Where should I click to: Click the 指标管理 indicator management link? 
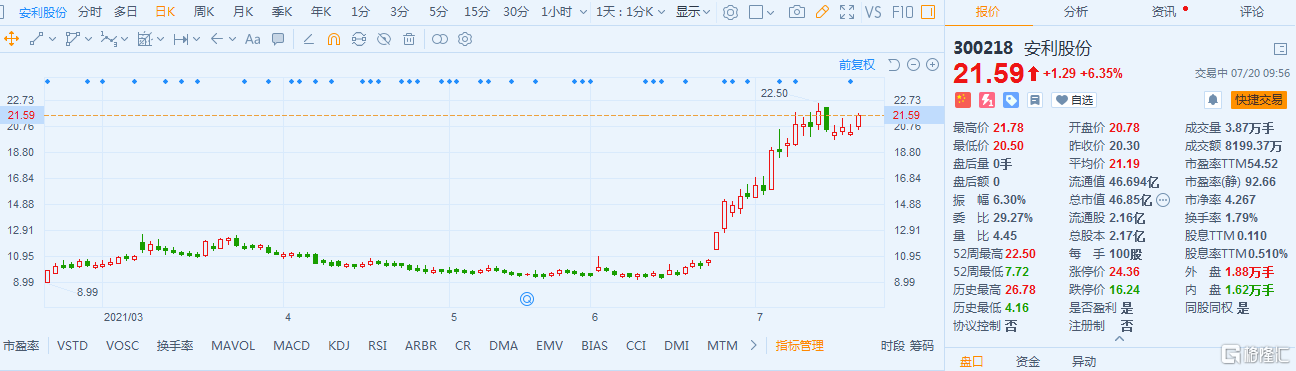(x=800, y=346)
